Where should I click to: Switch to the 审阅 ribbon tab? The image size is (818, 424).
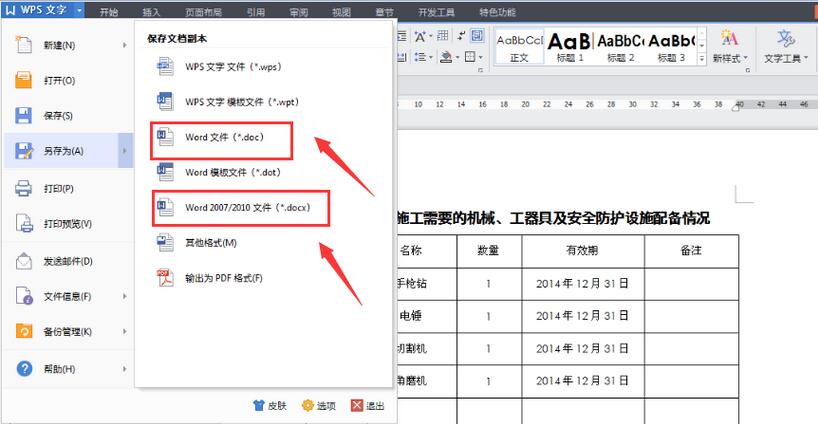click(x=298, y=12)
